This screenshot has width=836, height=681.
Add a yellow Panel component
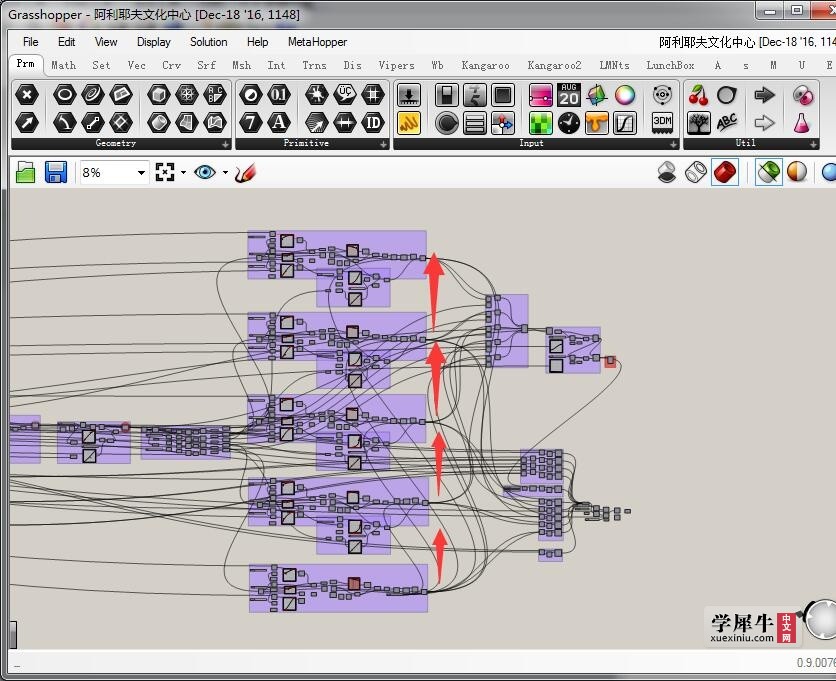coord(409,123)
